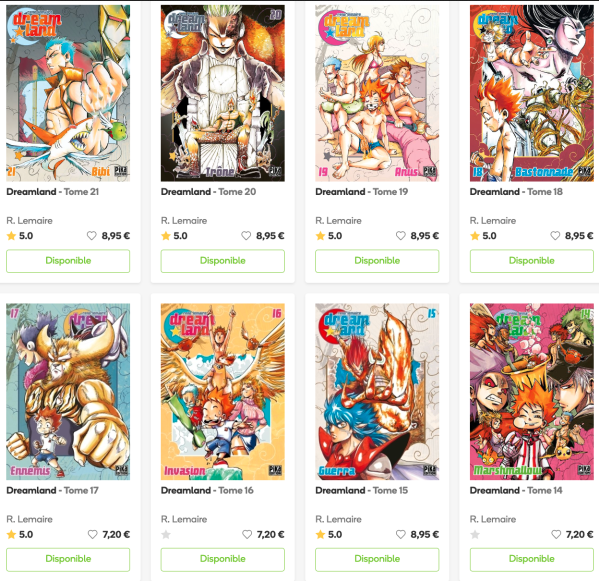Select Disponible button under Tome 15

[x=377, y=559]
